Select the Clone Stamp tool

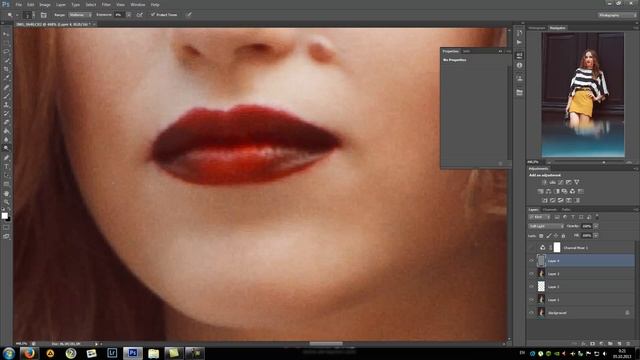tap(6, 105)
